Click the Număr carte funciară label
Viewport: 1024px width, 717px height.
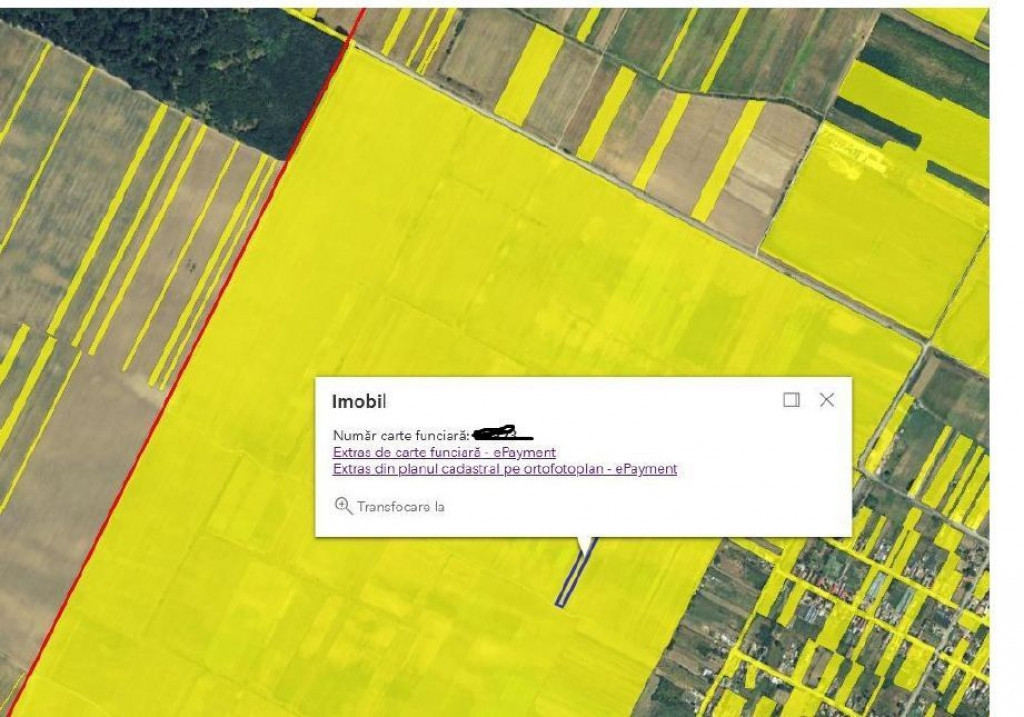400,436
